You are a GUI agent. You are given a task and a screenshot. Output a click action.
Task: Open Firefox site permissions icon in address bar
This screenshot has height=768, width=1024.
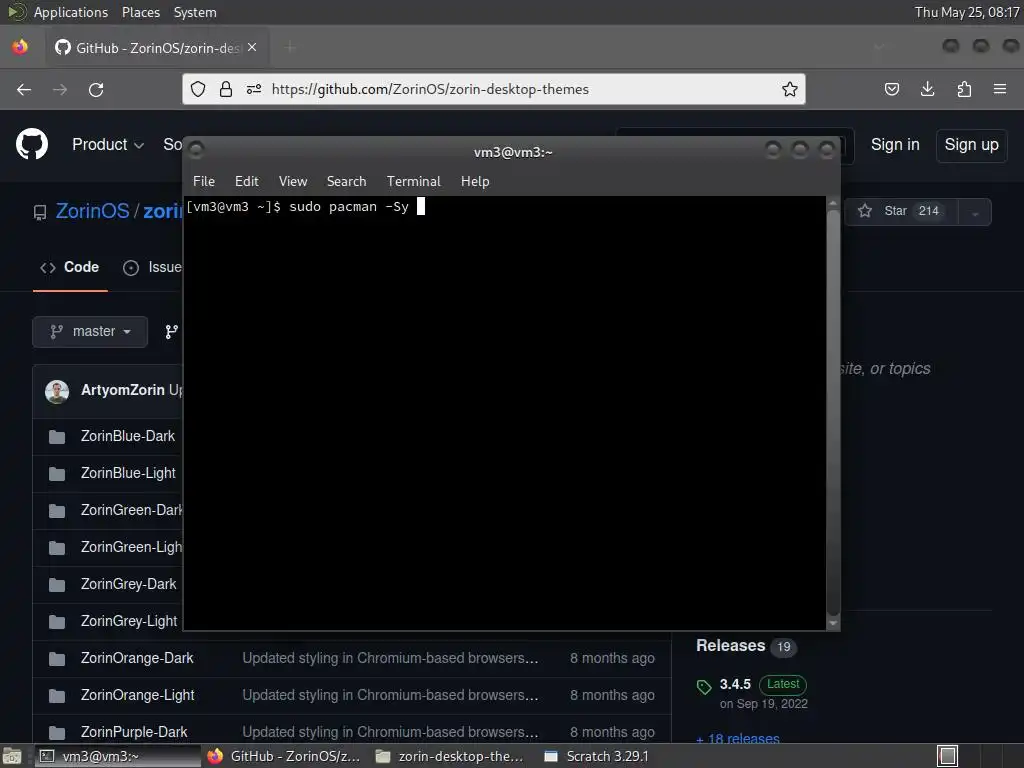[254, 89]
